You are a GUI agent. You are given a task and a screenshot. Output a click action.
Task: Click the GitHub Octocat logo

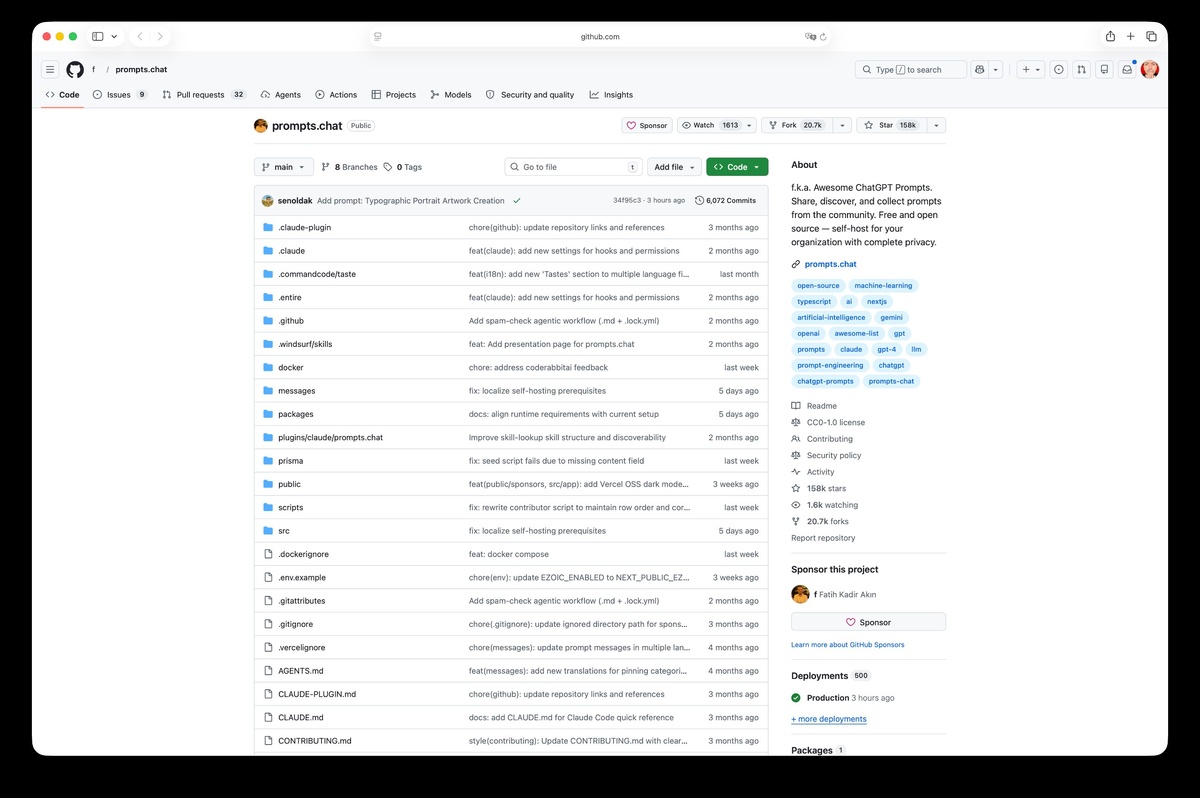coord(75,69)
